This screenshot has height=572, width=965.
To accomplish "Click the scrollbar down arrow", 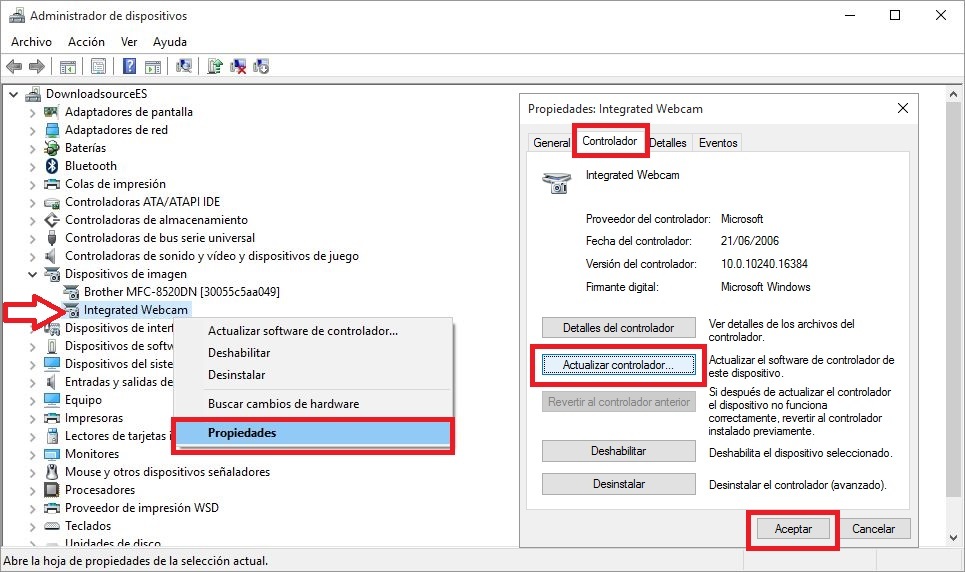I will 953,538.
